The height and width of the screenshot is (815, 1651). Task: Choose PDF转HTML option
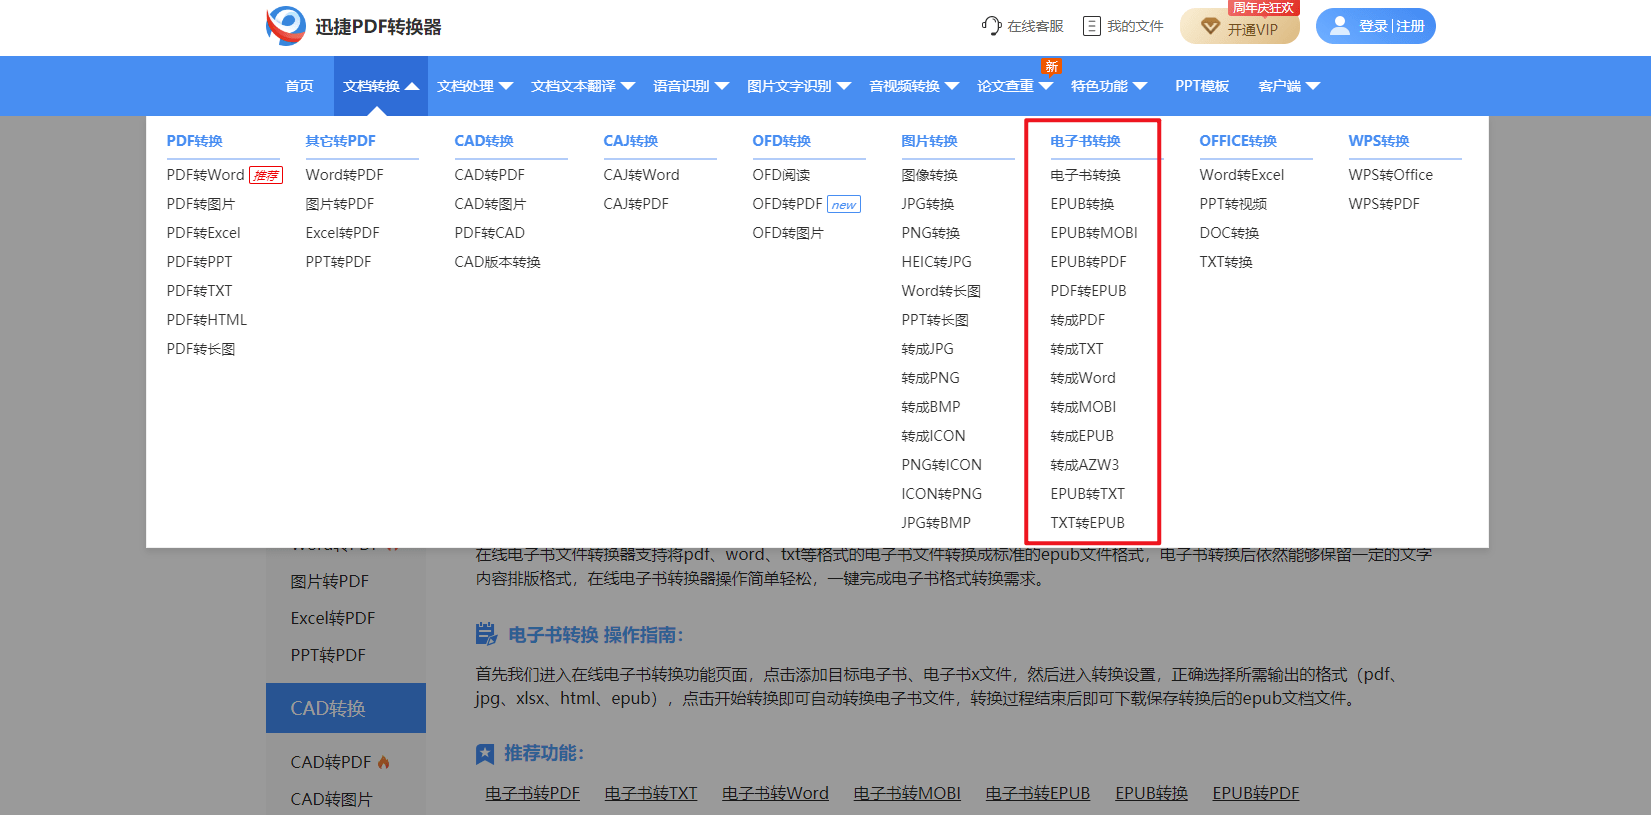coord(207,320)
